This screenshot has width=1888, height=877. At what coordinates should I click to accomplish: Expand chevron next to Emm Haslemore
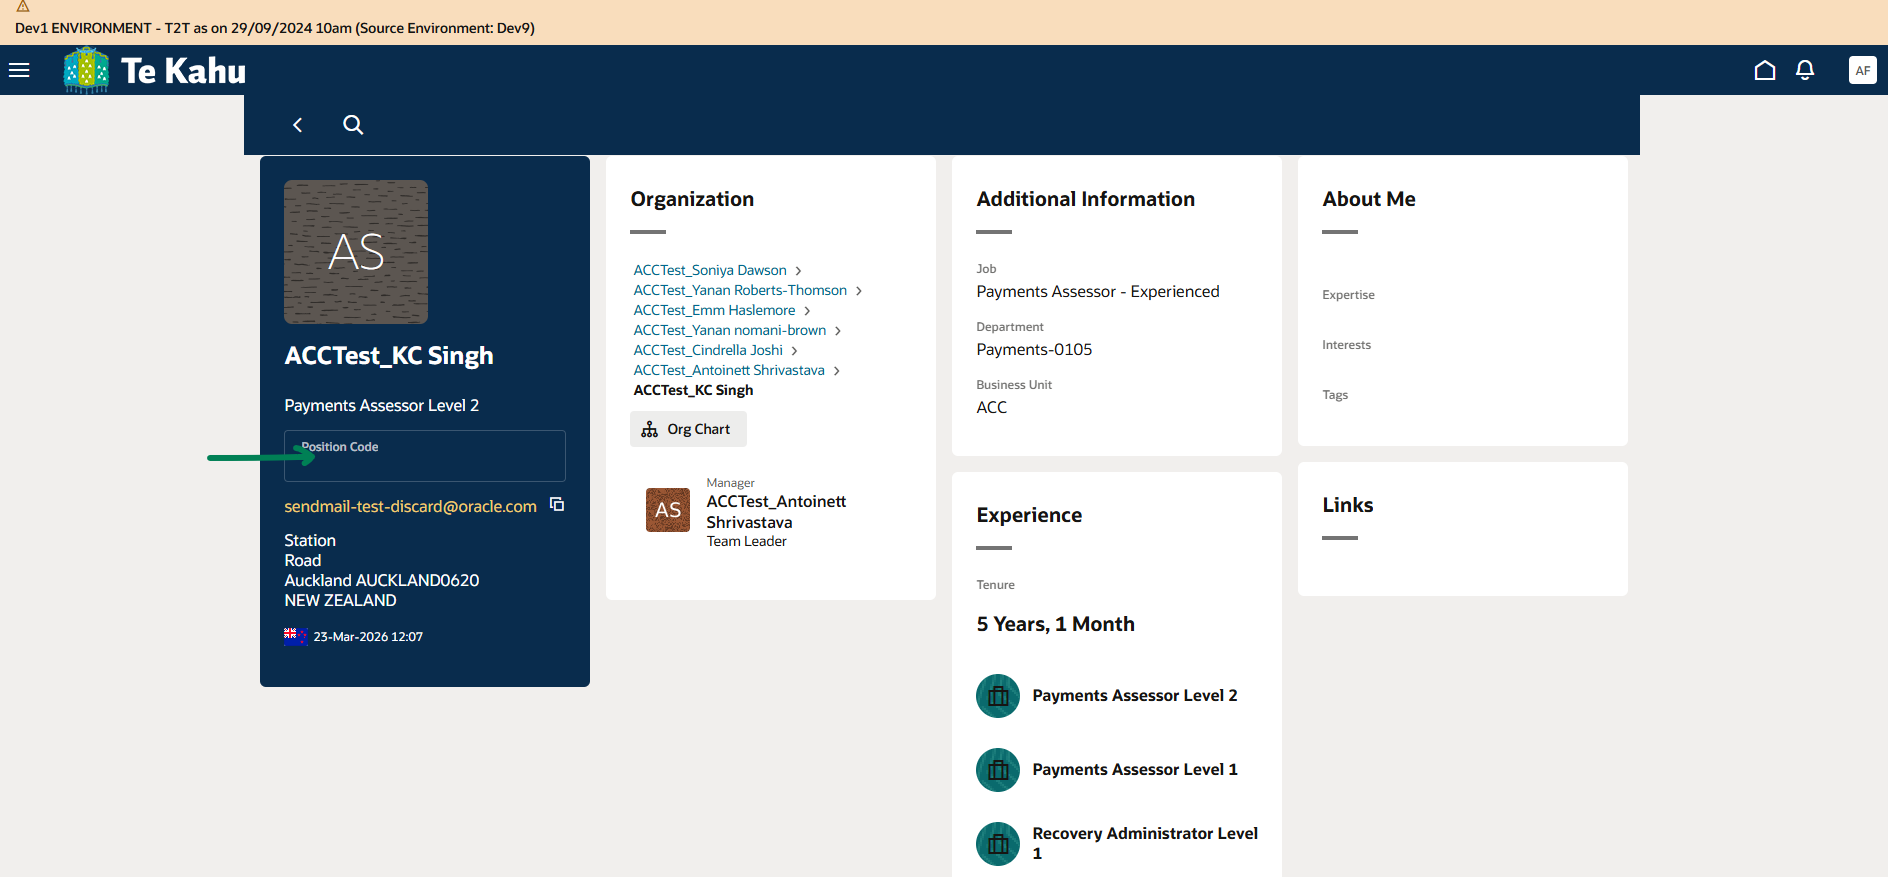(807, 311)
